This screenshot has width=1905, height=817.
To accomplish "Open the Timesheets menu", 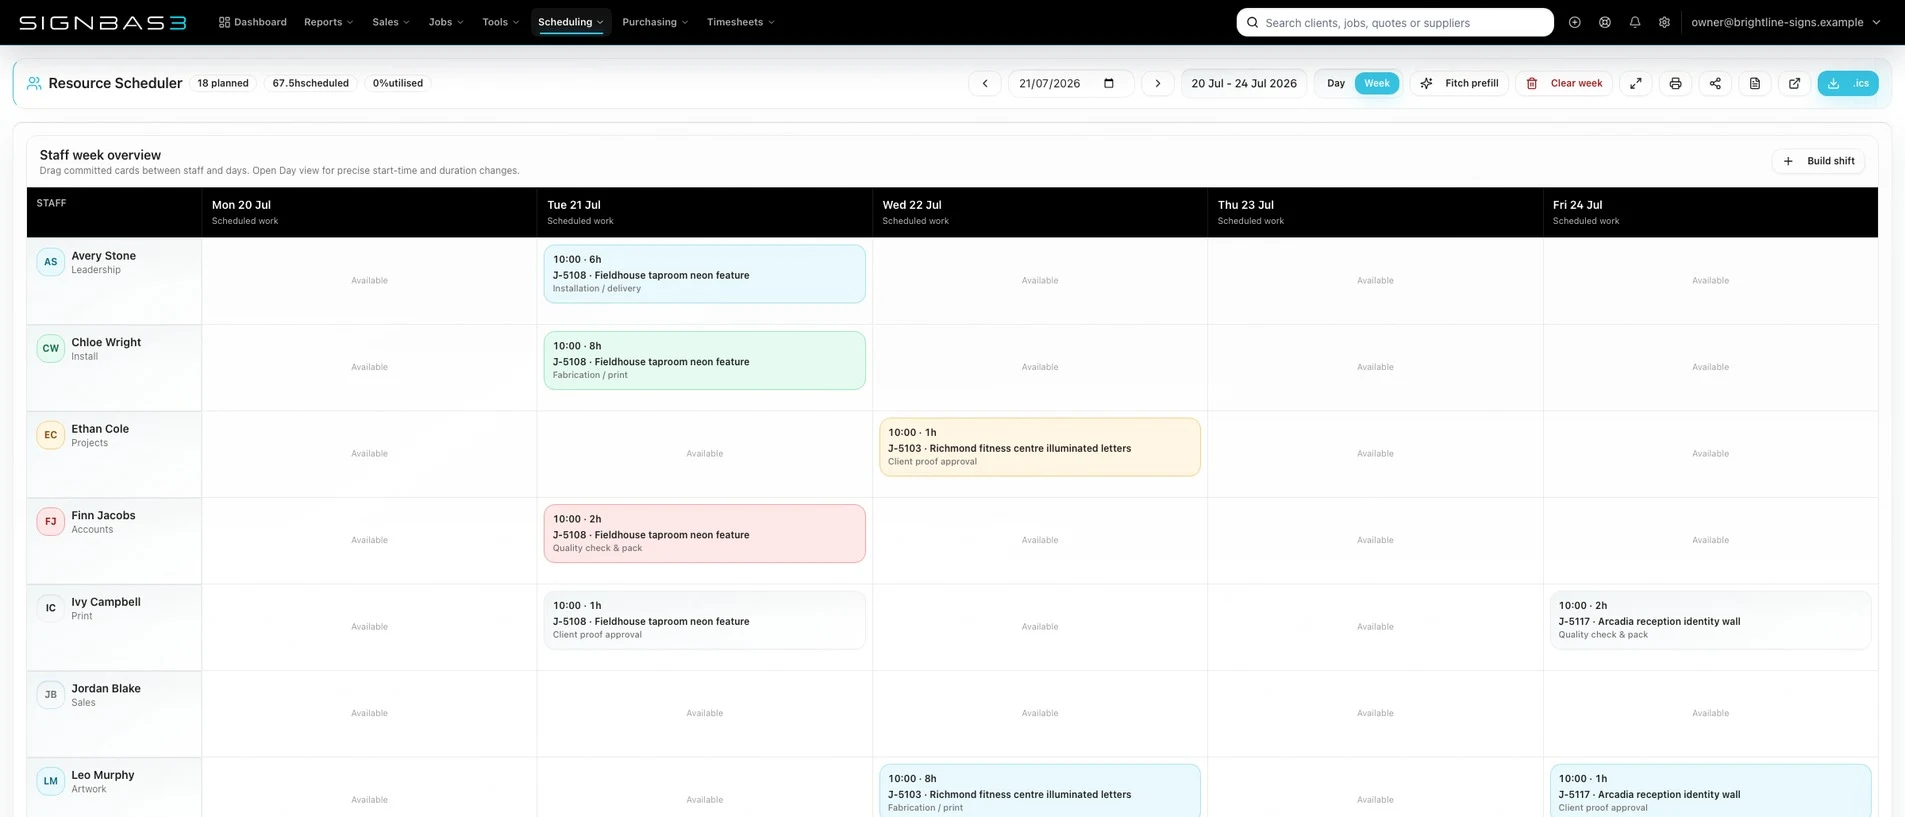I will click(x=741, y=22).
